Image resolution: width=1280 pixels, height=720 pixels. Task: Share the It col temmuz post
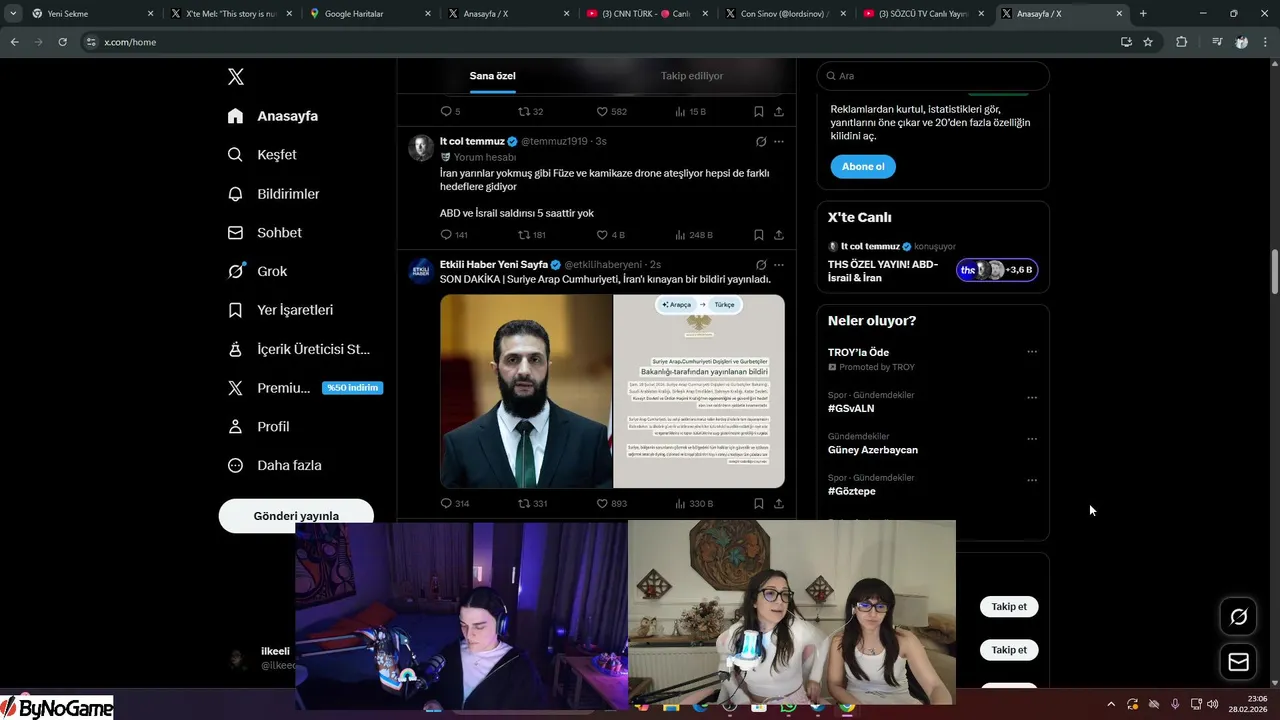pyautogui.click(x=779, y=235)
